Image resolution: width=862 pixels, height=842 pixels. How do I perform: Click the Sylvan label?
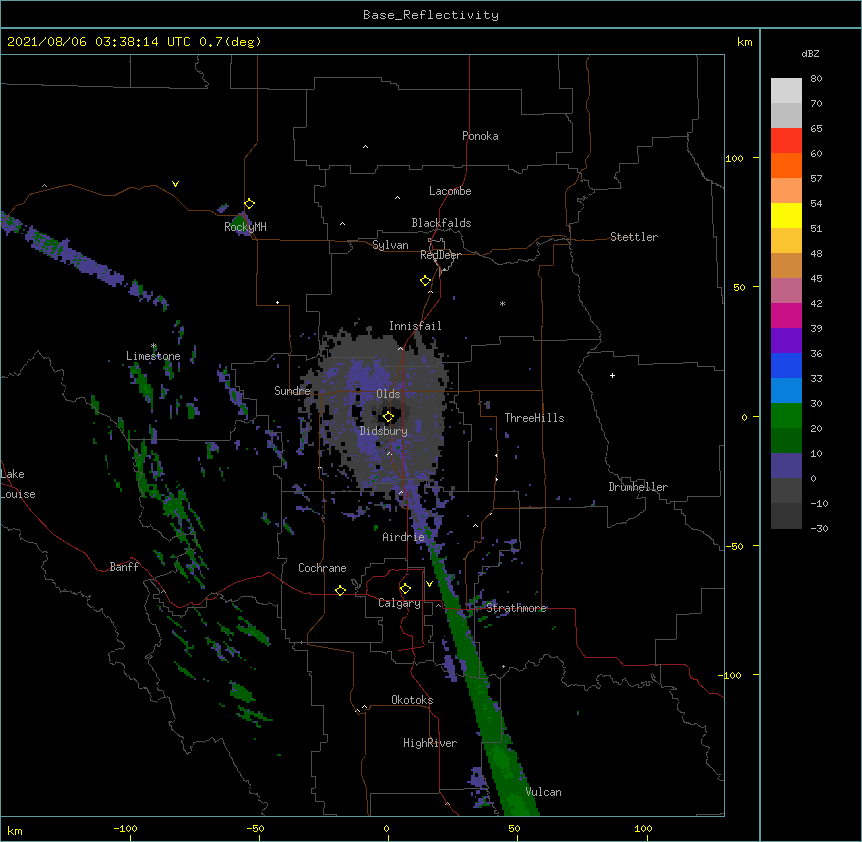390,245
